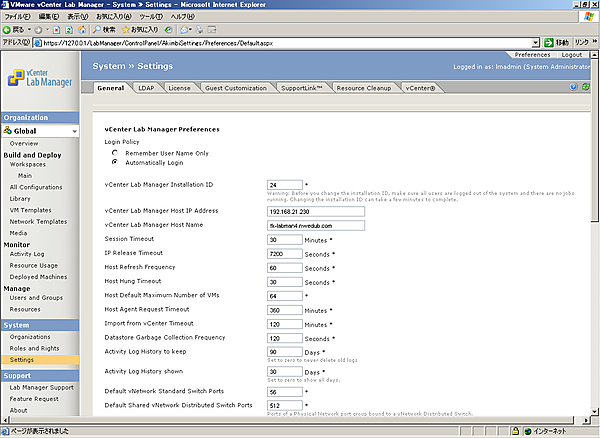Click the IE Mail toolbar icon
600x438 pixels.
pos(184,29)
